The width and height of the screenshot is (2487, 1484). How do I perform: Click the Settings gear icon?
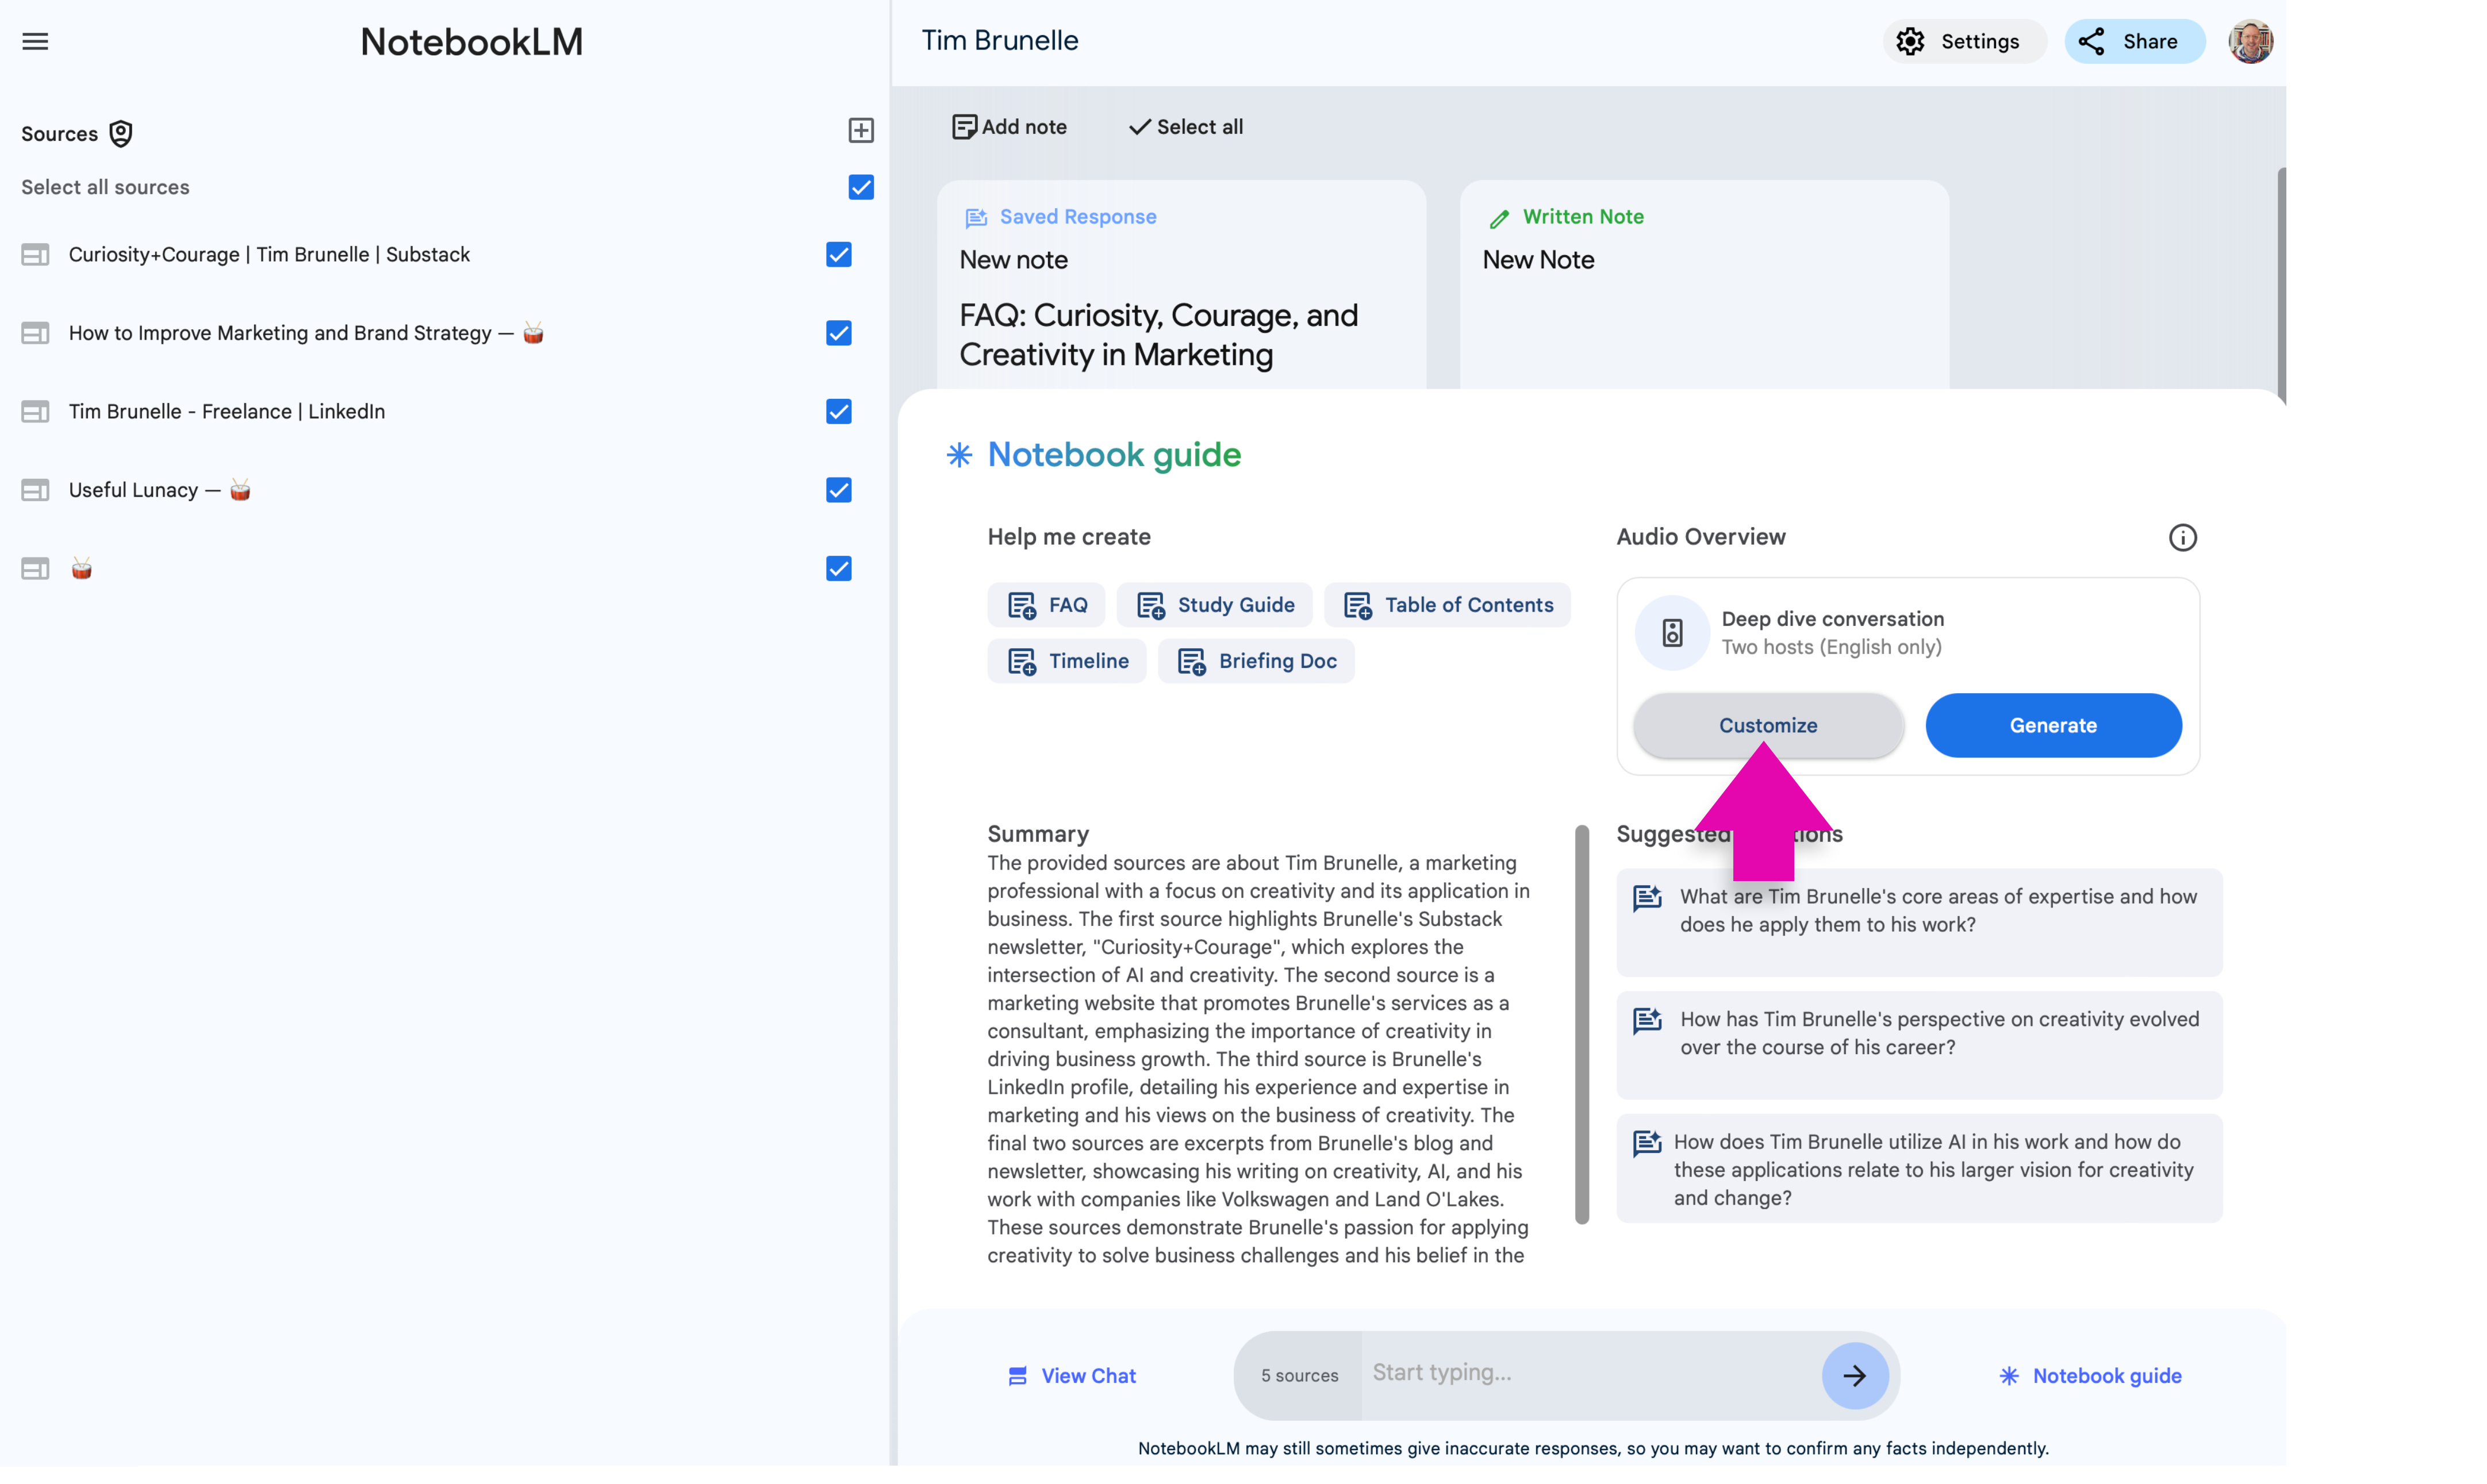[1911, 41]
